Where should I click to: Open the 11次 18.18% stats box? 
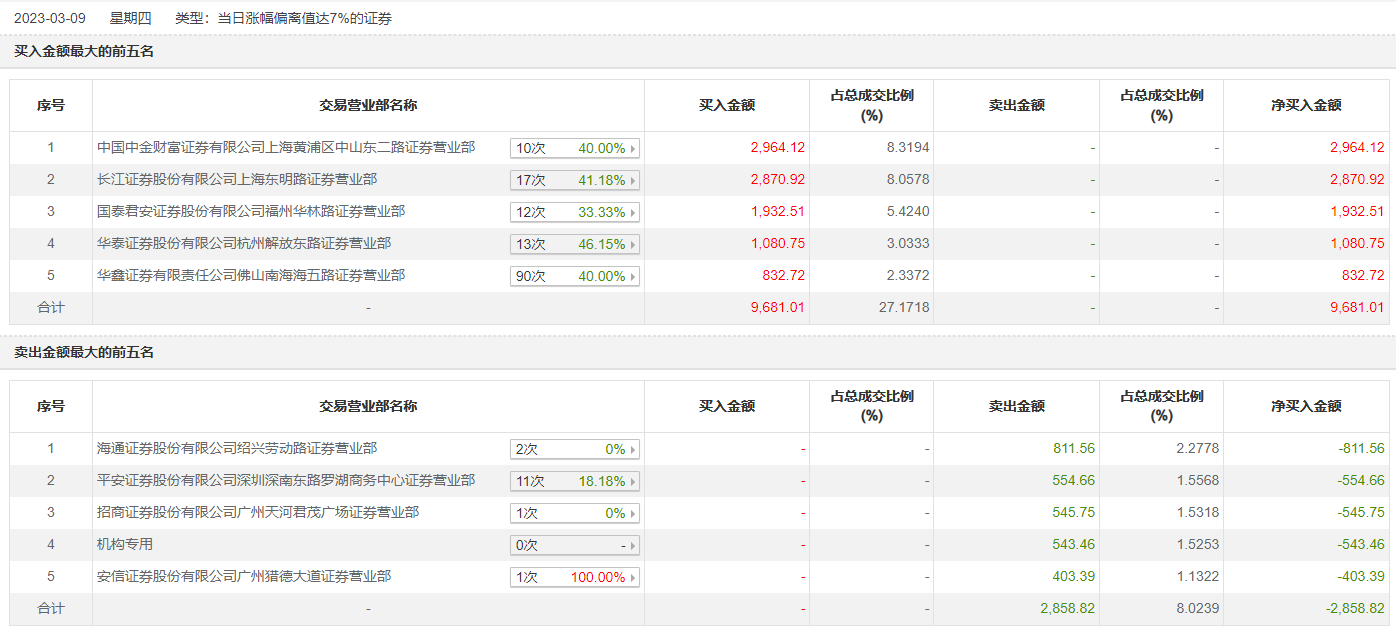pyautogui.click(x=574, y=482)
